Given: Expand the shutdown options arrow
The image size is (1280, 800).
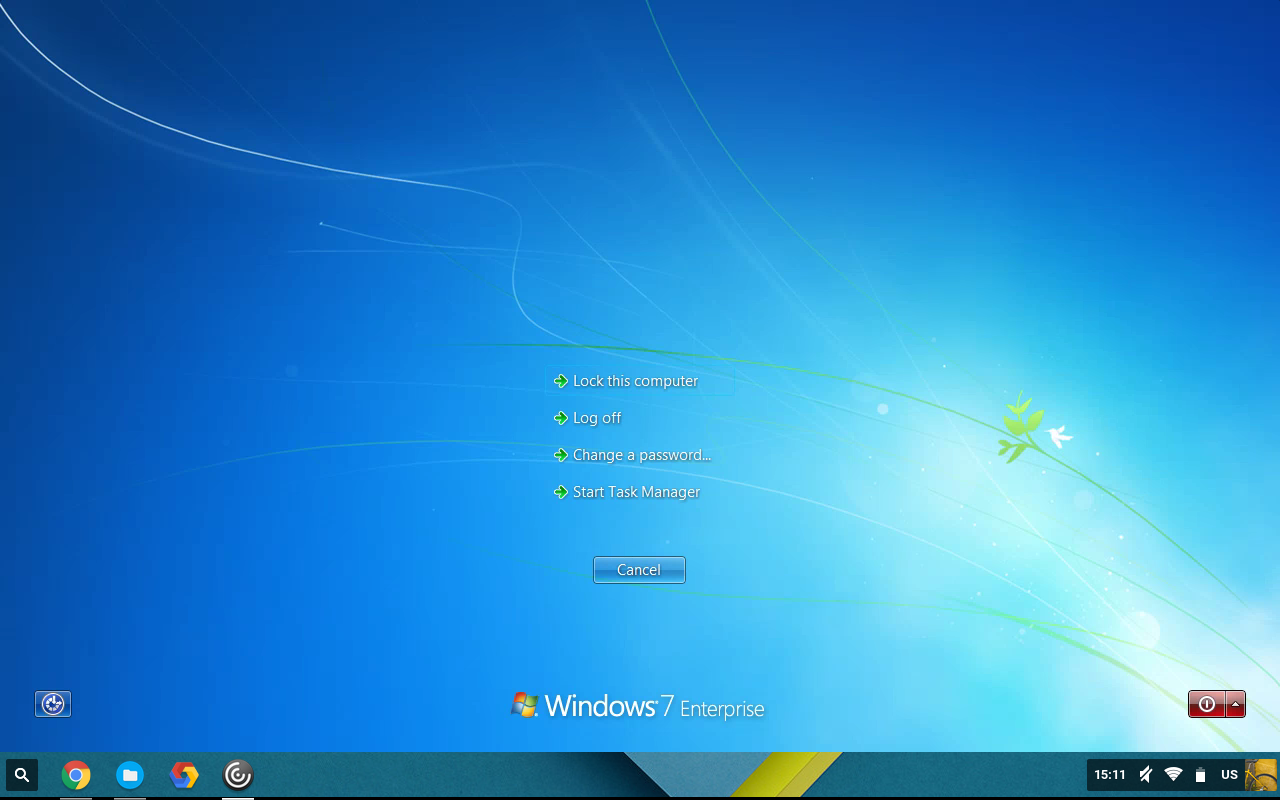Looking at the screenshot, I should pyautogui.click(x=1236, y=704).
